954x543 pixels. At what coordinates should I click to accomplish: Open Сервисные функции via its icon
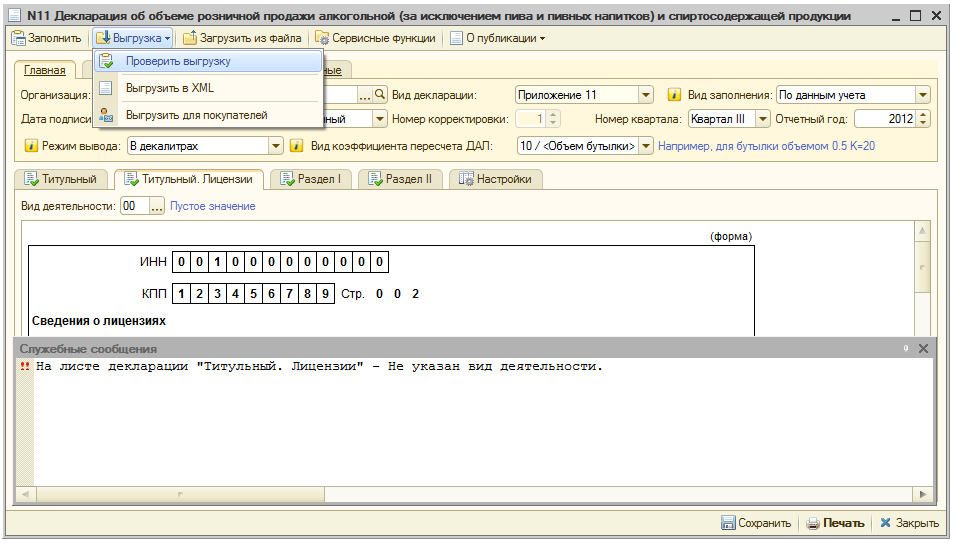[x=322, y=38]
